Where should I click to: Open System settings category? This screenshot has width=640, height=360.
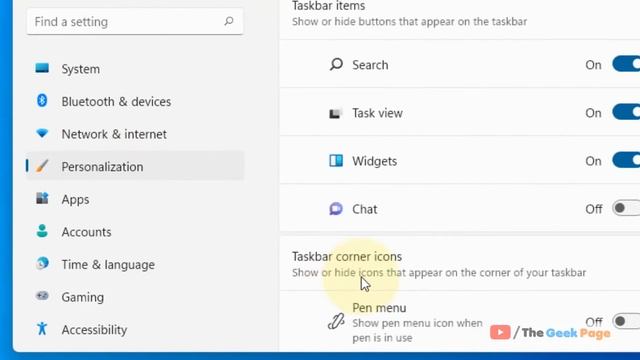135,69
